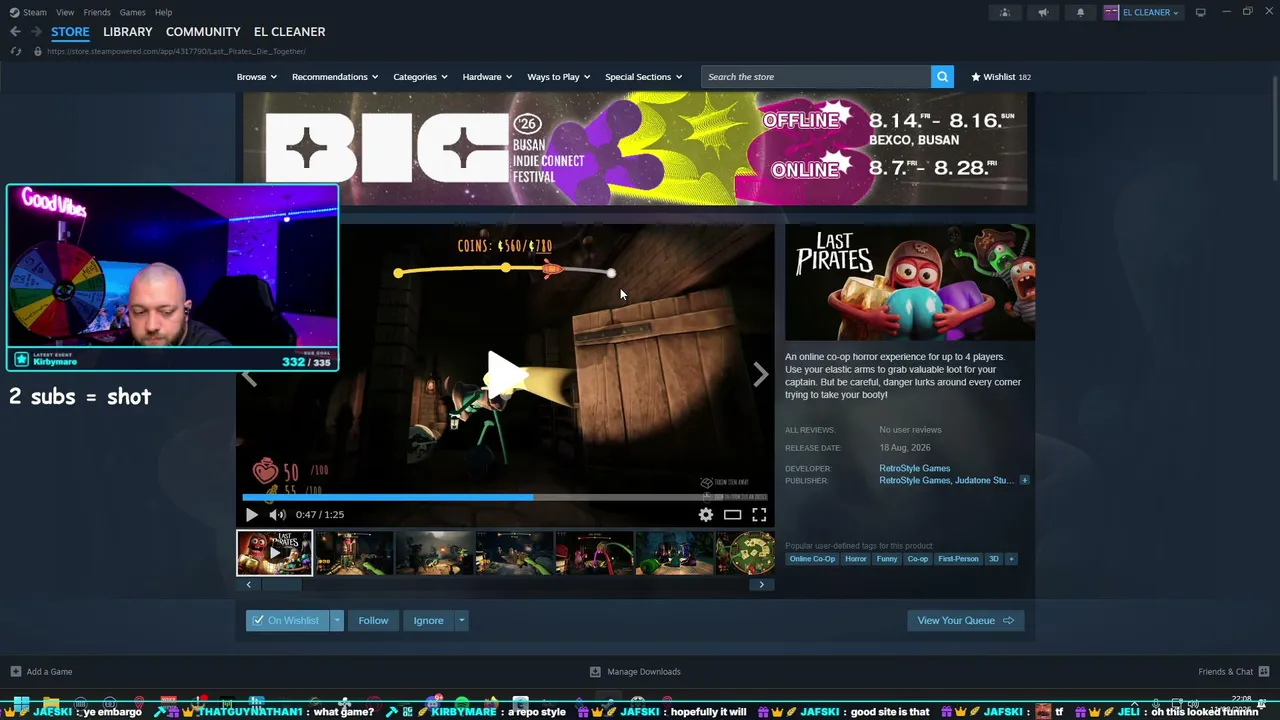1280x720 pixels.
Task: Switch to the LIBRARY tab
Action: 128,32
